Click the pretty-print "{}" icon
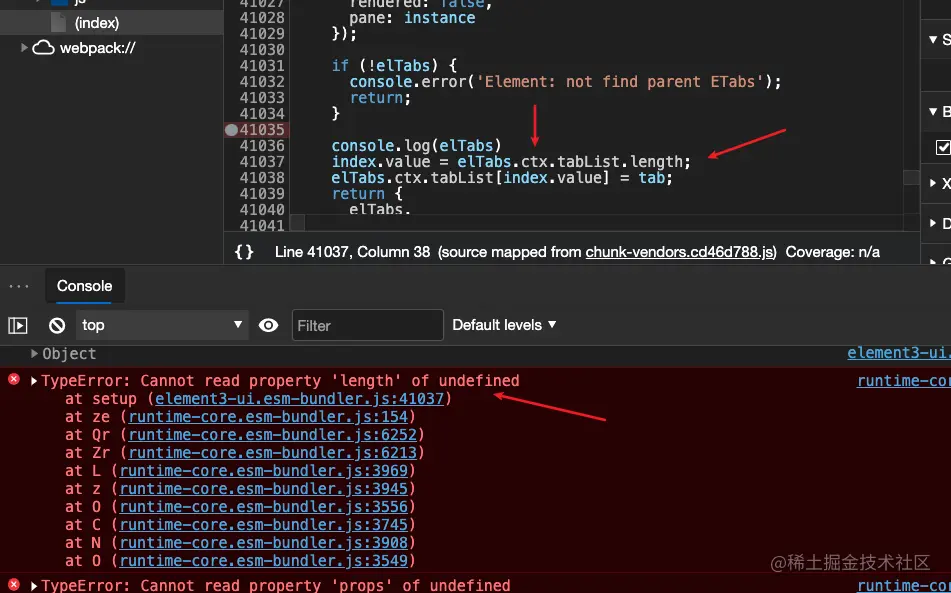 243,253
